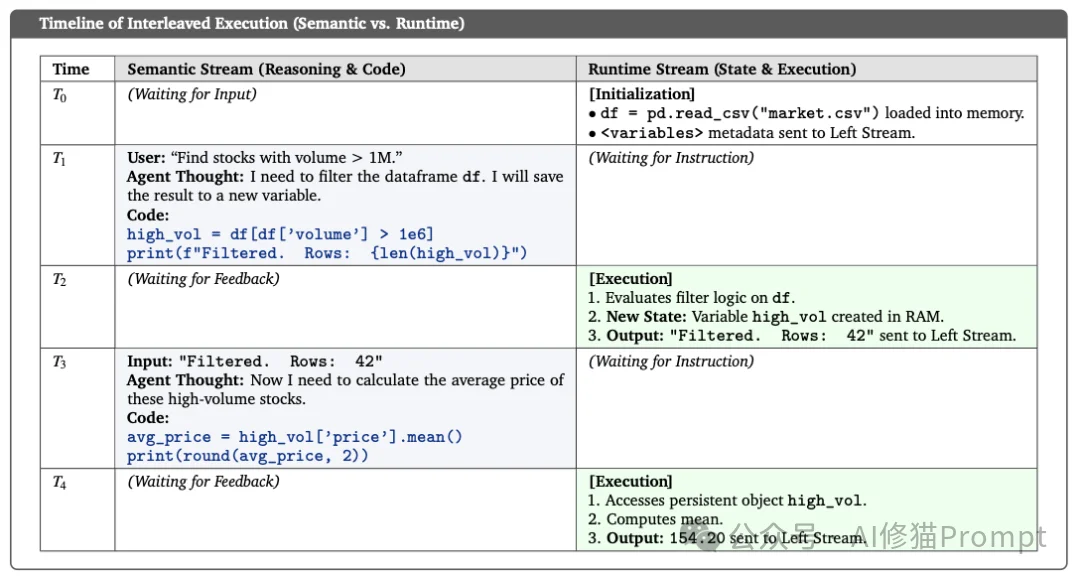Select the "Runtime Stream (State & Execution)" header
This screenshot has height=579, width=1080.
pyautogui.click(x=722, y=69)
